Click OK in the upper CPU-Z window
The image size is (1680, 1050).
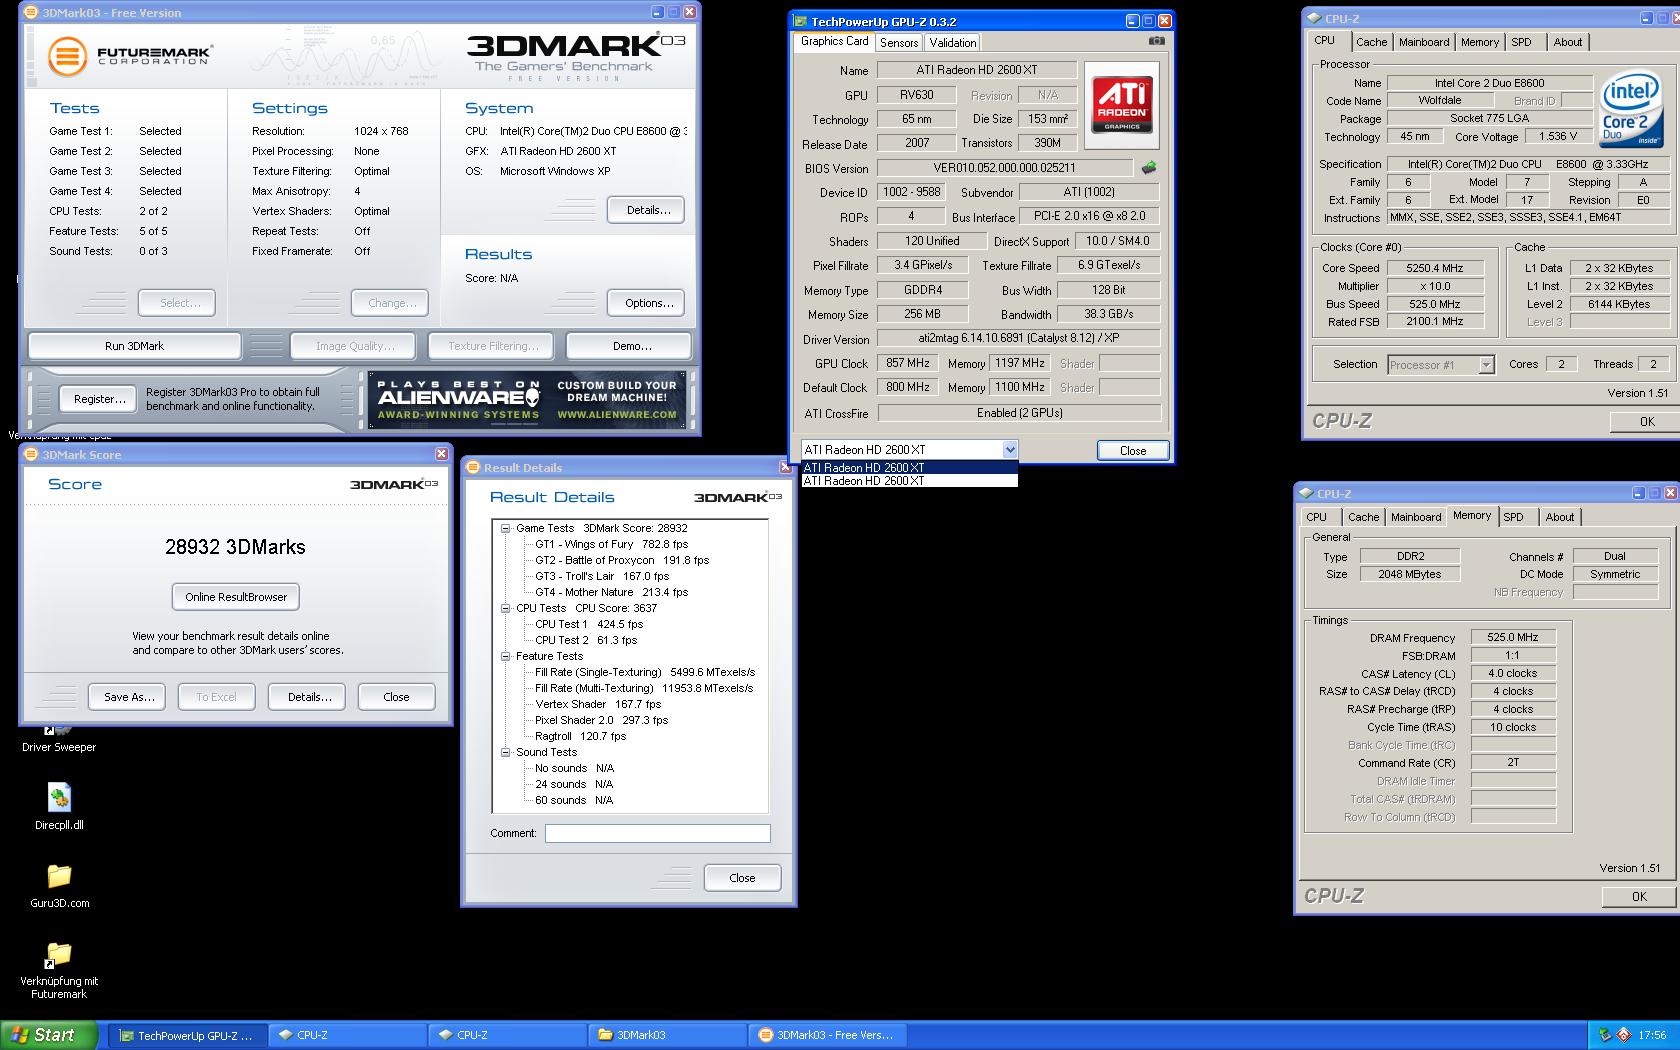[1647, 422]
